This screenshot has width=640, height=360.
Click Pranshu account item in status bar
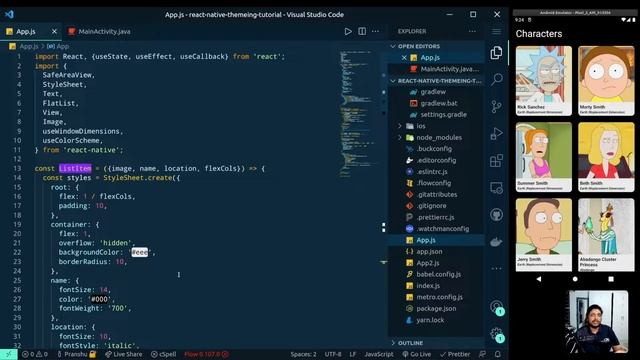(76, 354)
